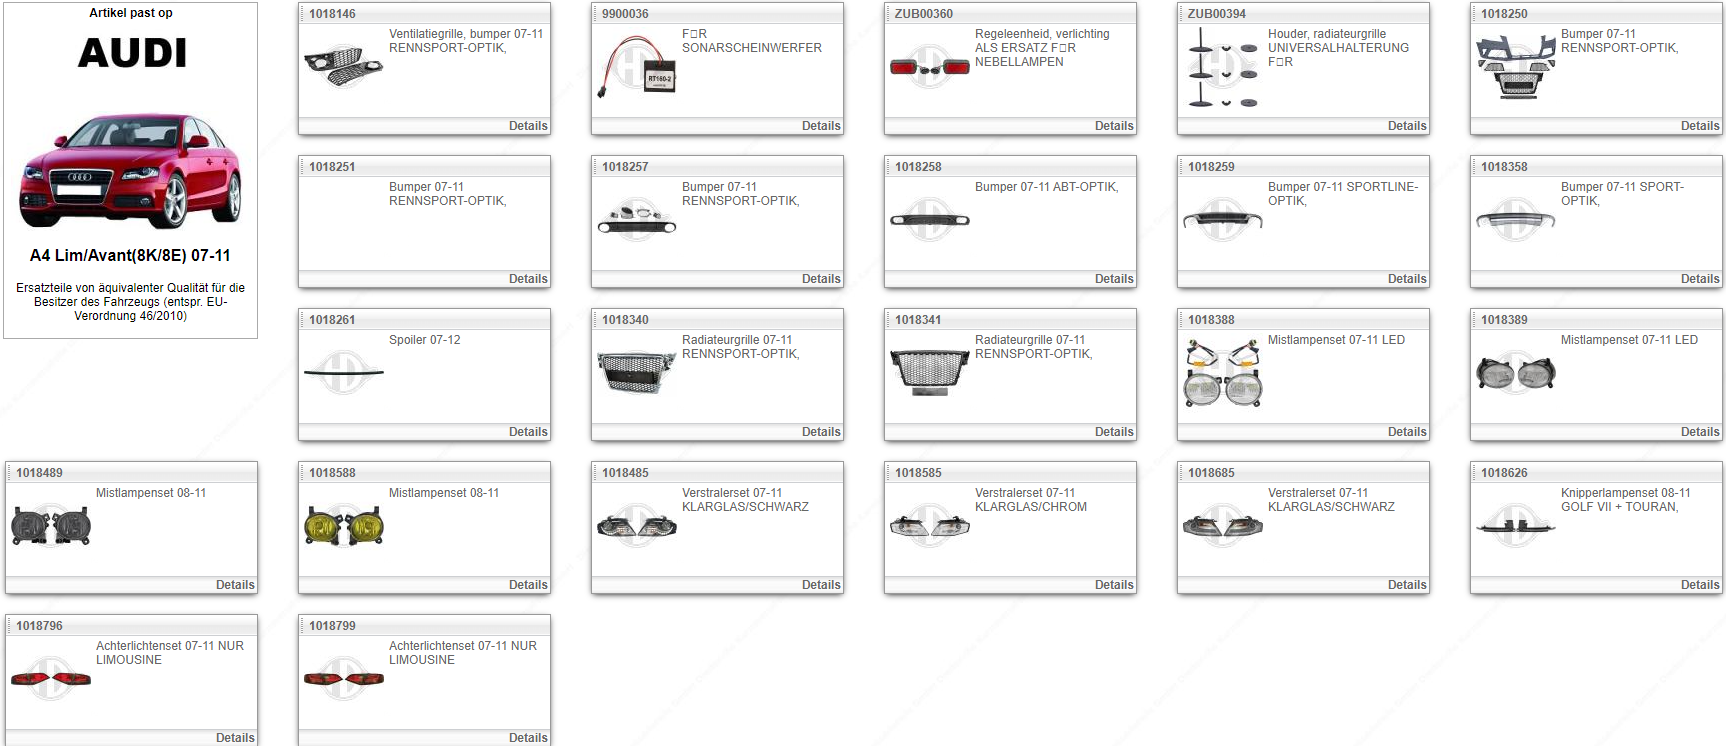
Task: Click the black radiator grille image 1018341
Action: coord(929,372)
